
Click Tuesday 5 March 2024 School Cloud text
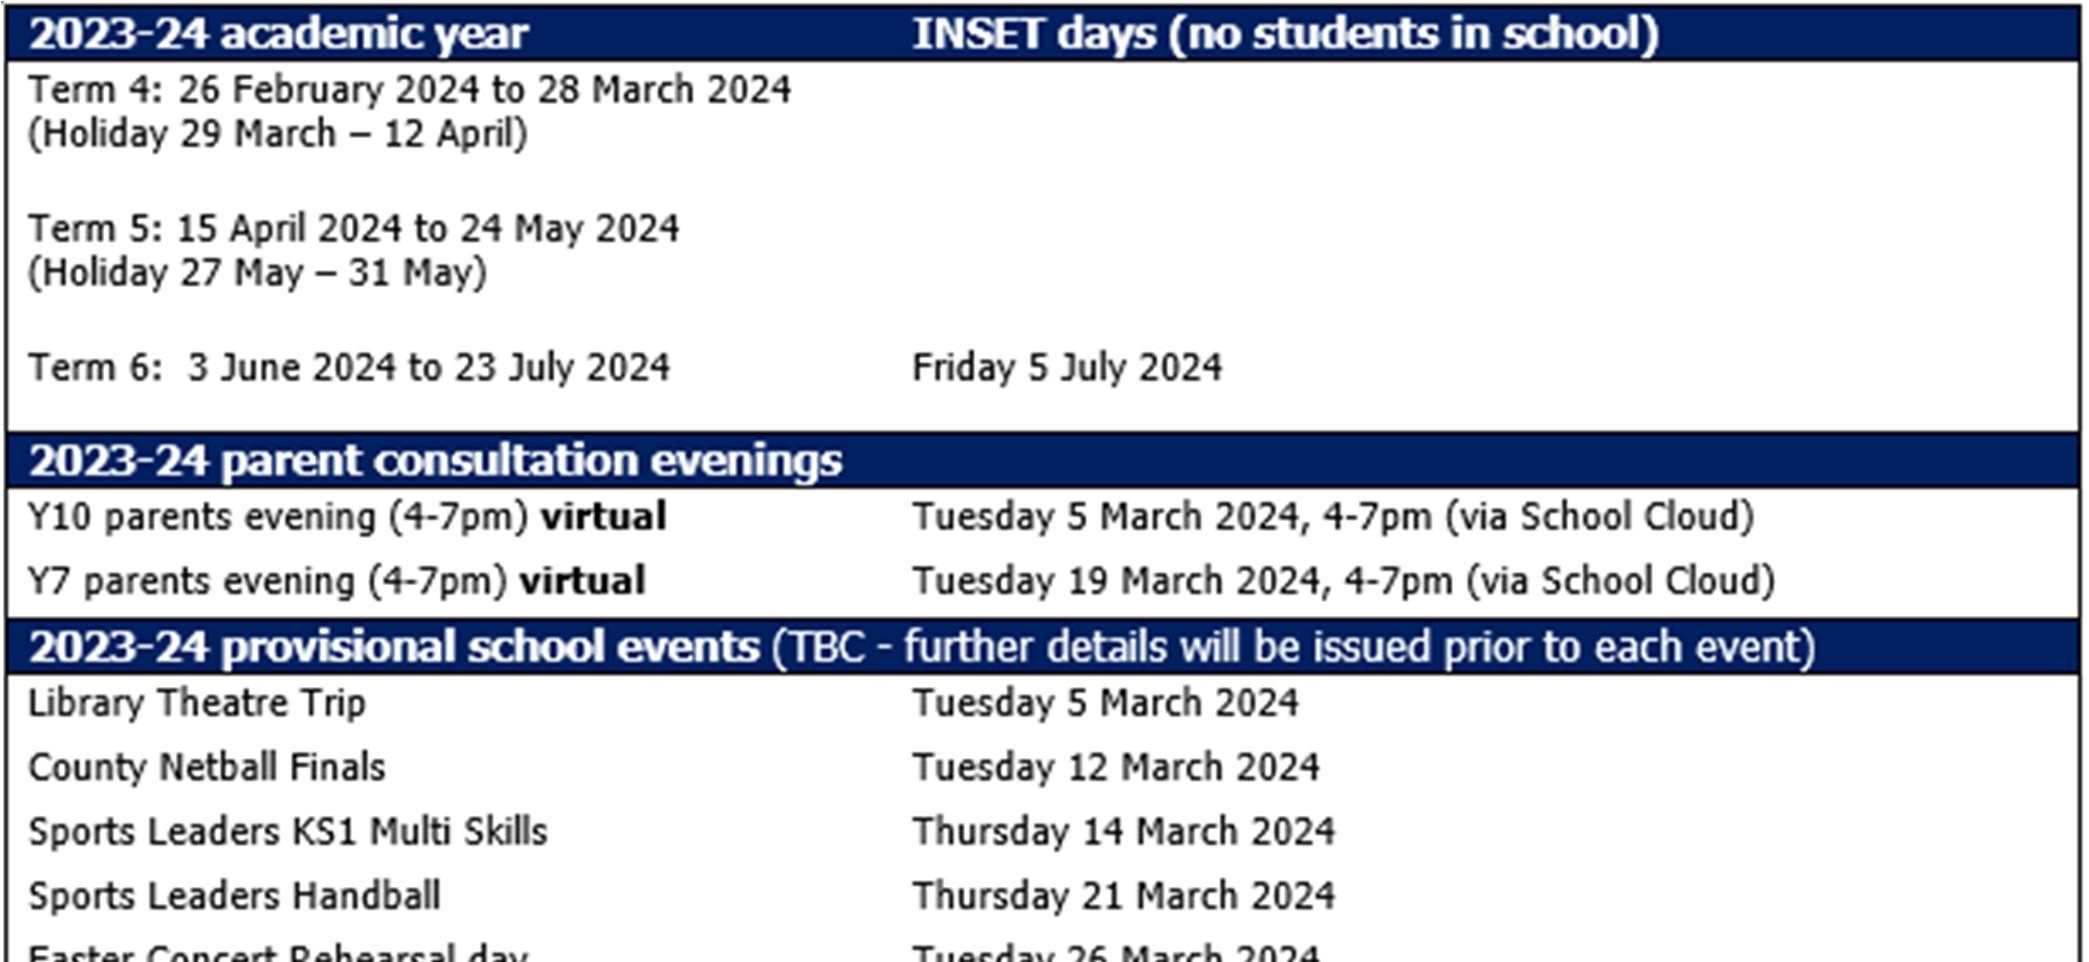tap(1332, 517)
